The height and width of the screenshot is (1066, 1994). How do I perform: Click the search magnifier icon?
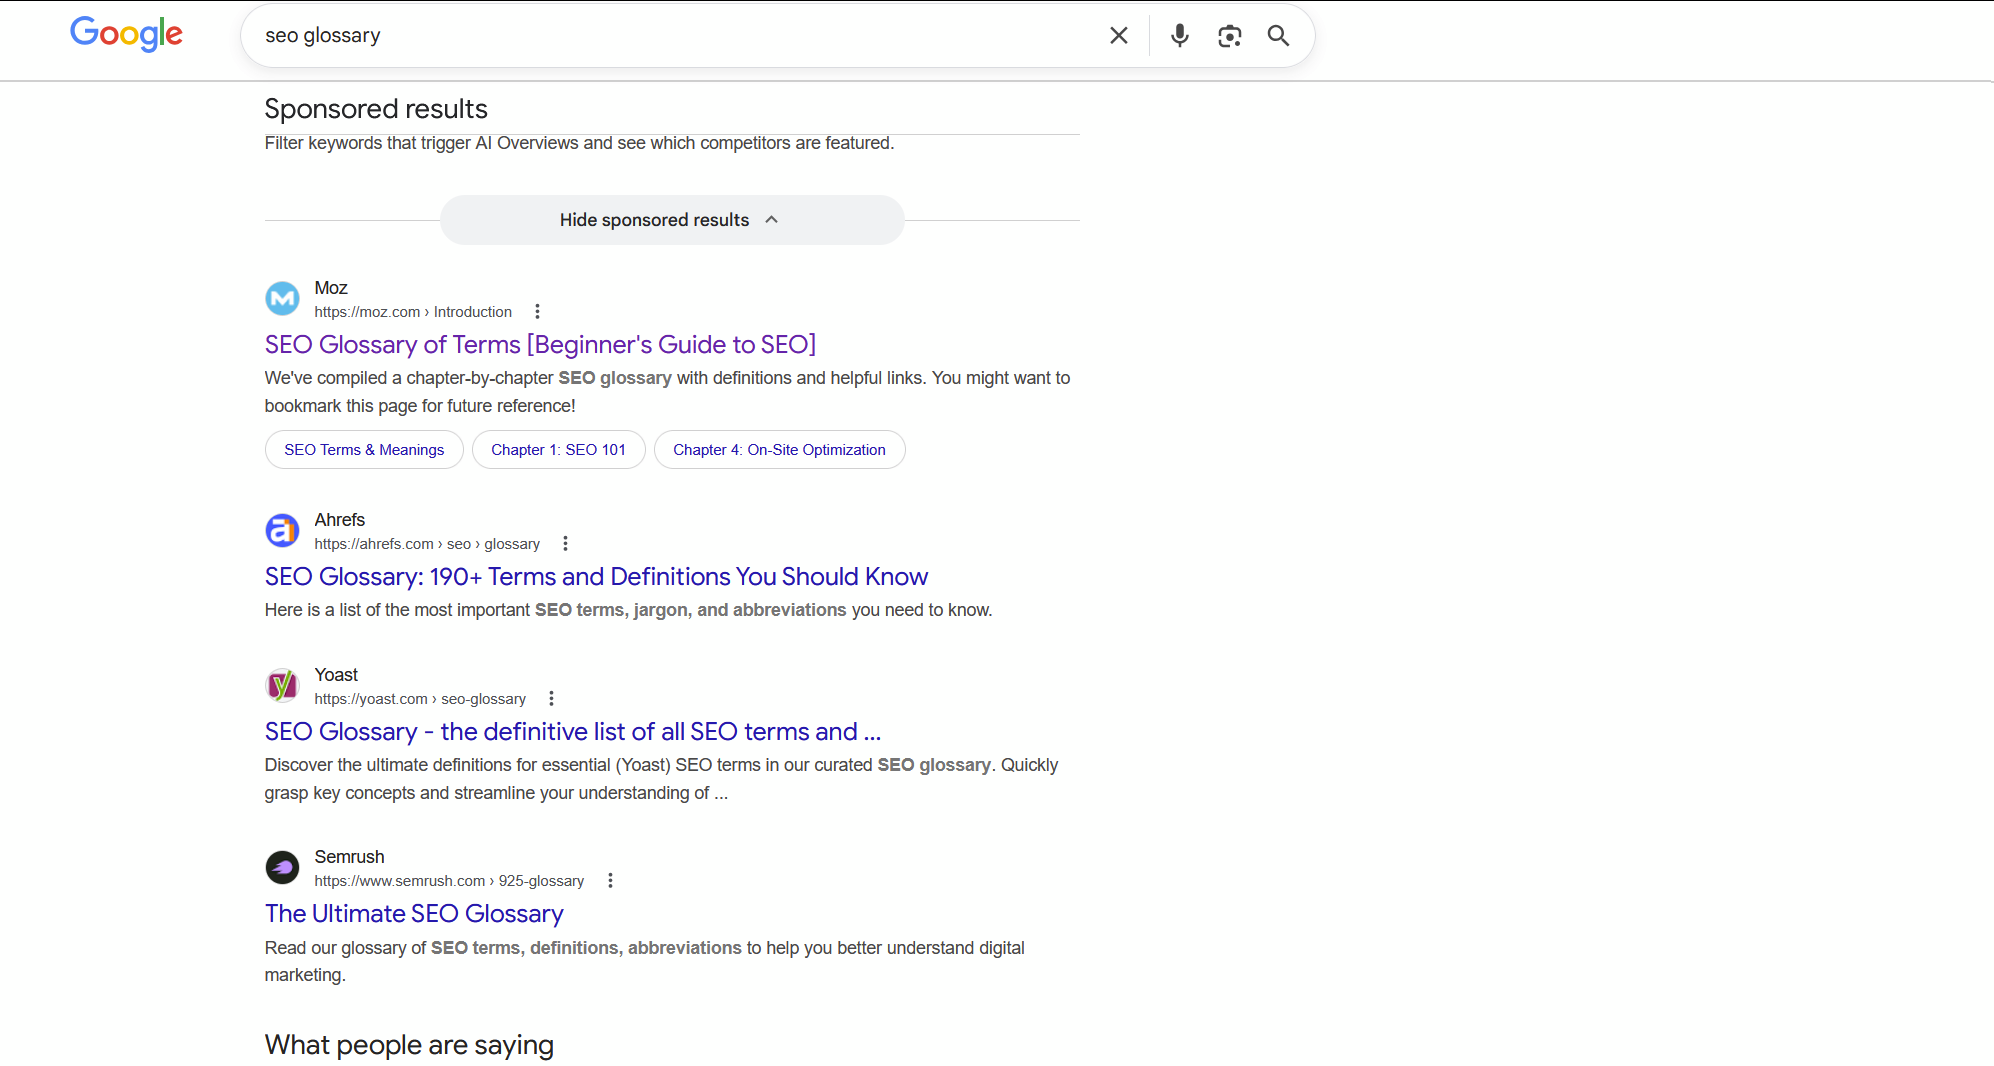coord(1277,35)
